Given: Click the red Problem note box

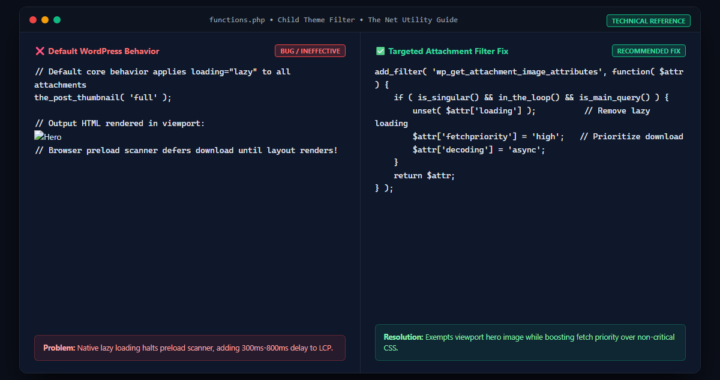Looking at the screenshot, I should point(190,348).
